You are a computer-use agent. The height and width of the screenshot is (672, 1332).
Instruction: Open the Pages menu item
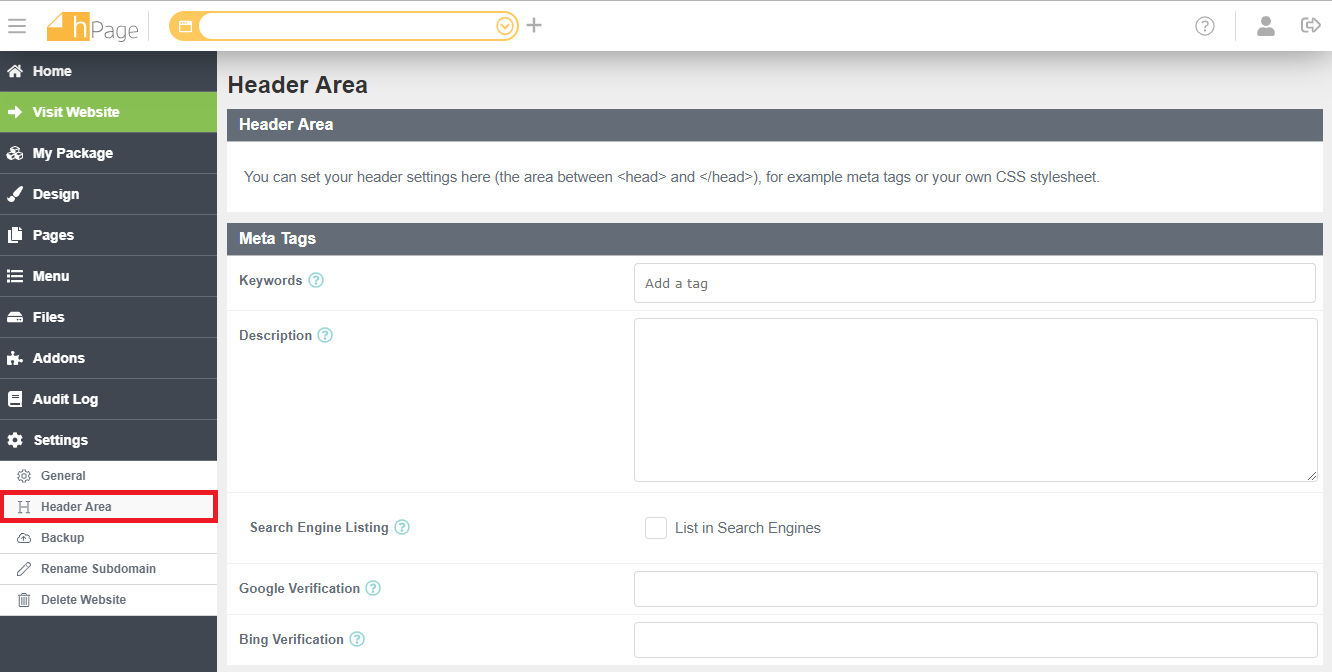[108, 235]
